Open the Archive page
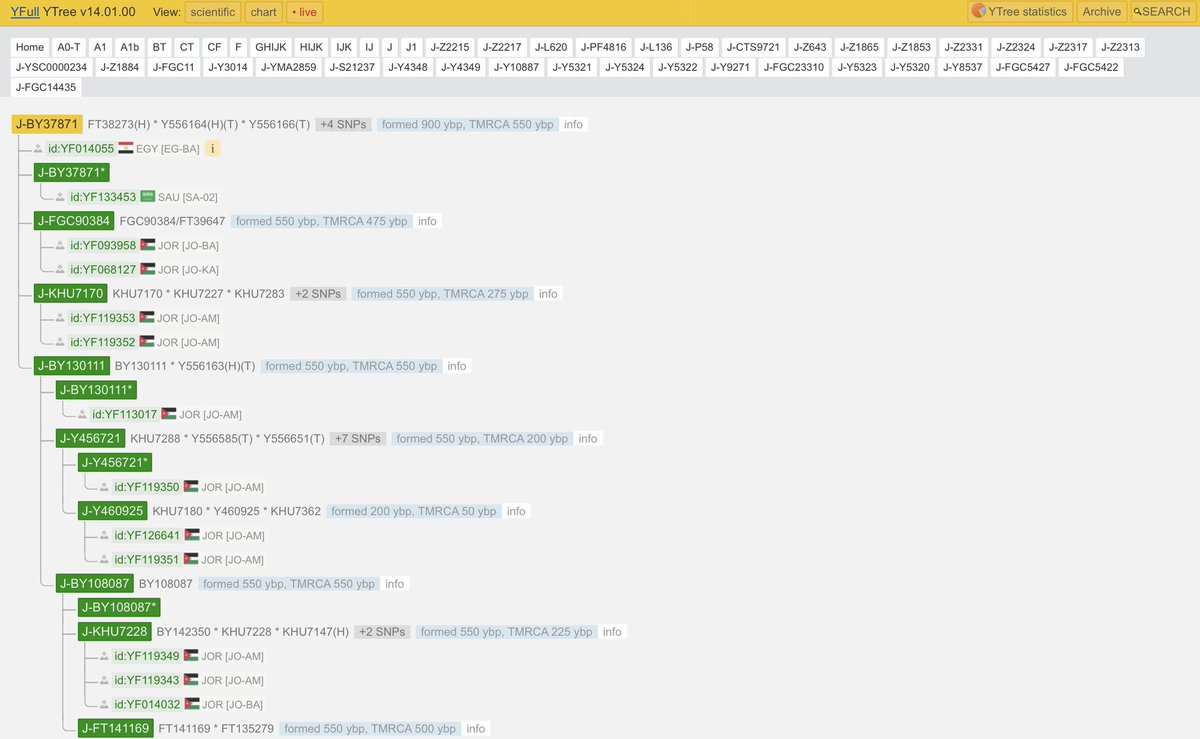This screenshot has width=1200, height=739. [x=1101, y=12]
